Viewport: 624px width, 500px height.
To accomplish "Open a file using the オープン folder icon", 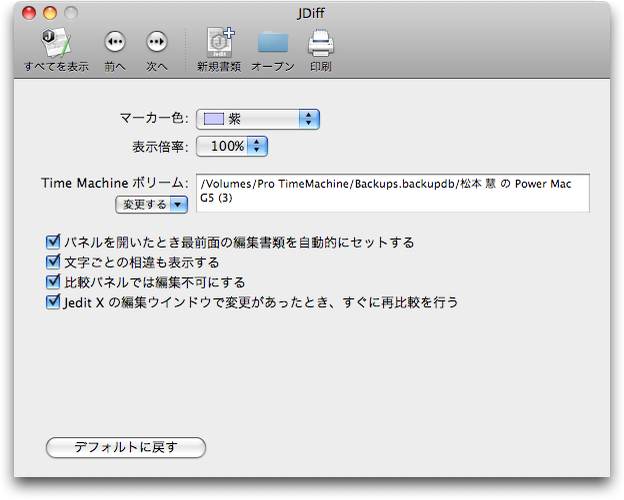I will 272,42.
